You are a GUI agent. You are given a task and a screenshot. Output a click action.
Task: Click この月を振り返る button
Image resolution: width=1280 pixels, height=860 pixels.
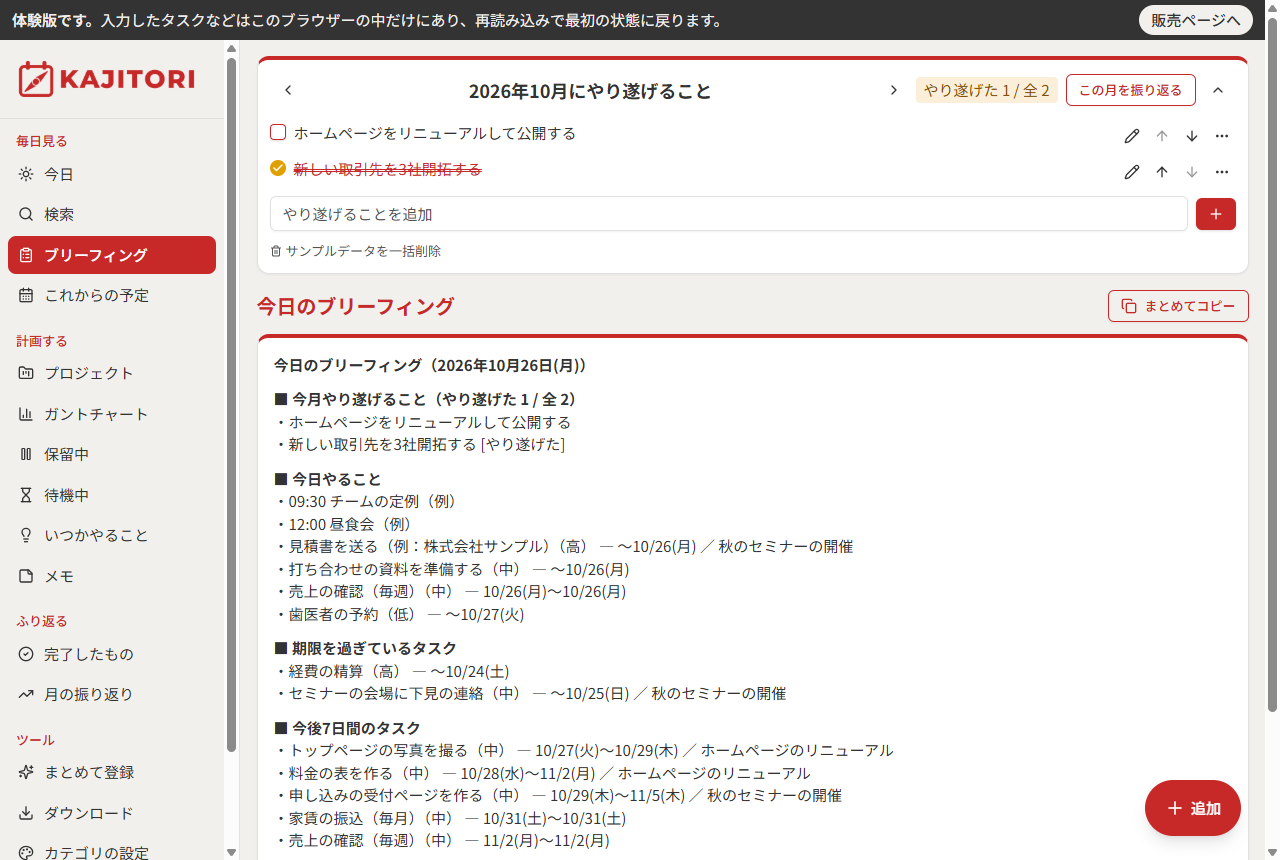pyautogui.click(x=1131, y=90)
